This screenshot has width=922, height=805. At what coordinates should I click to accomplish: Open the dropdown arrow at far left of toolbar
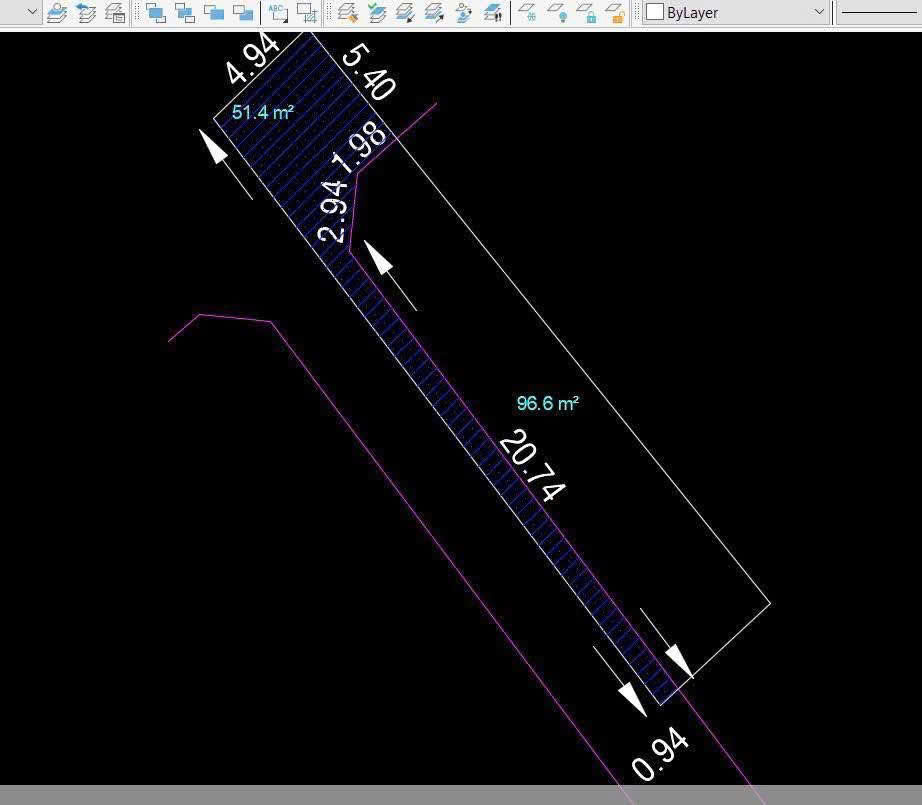click(x=31, y=13)
